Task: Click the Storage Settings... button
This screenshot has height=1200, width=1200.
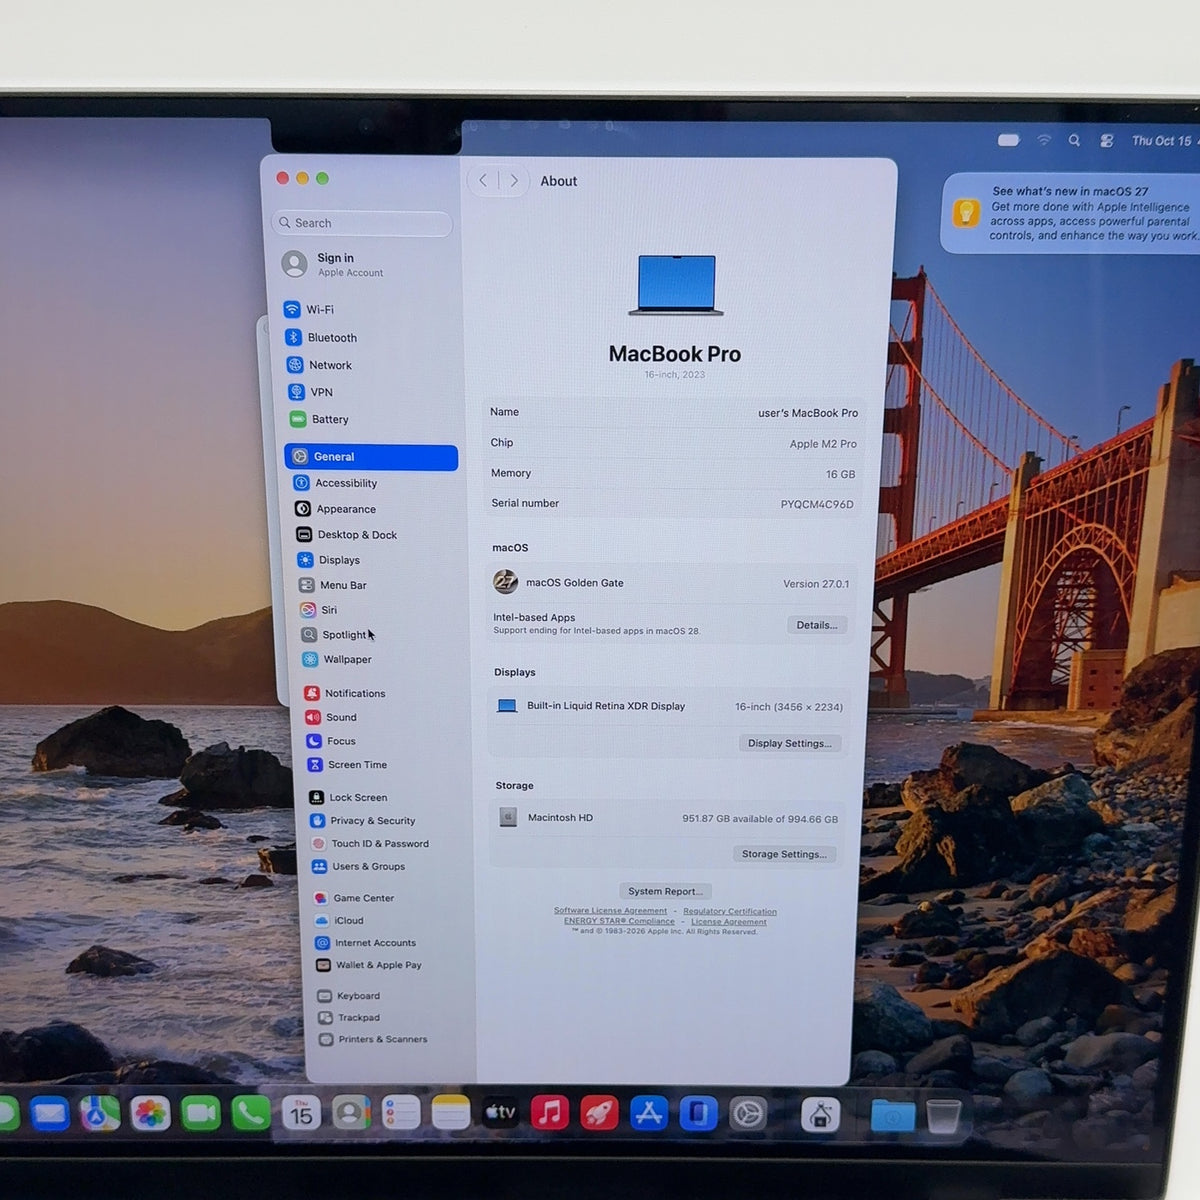Action: tap(784, 854)
